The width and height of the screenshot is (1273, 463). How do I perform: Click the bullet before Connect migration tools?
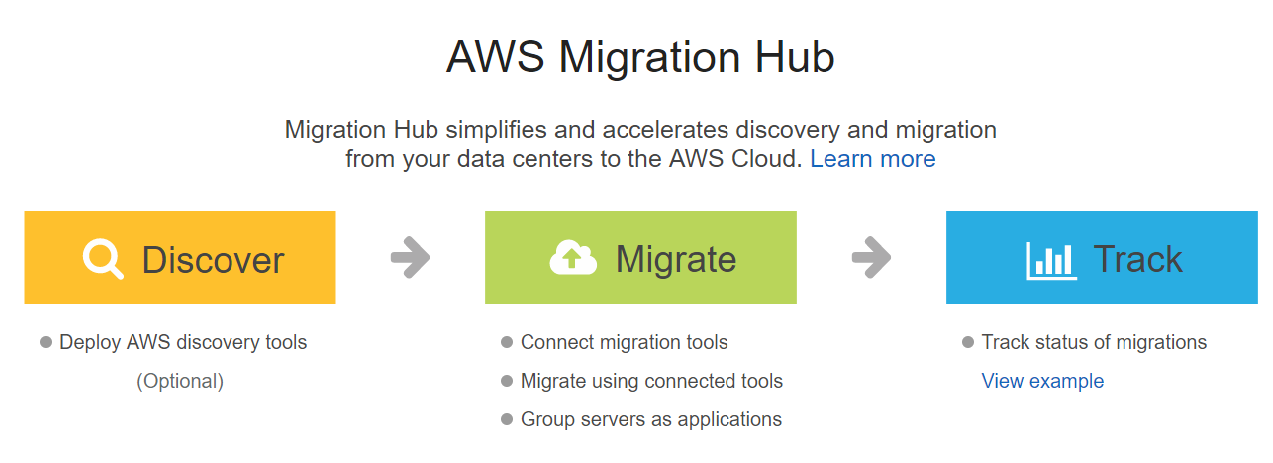click(507, 342)
